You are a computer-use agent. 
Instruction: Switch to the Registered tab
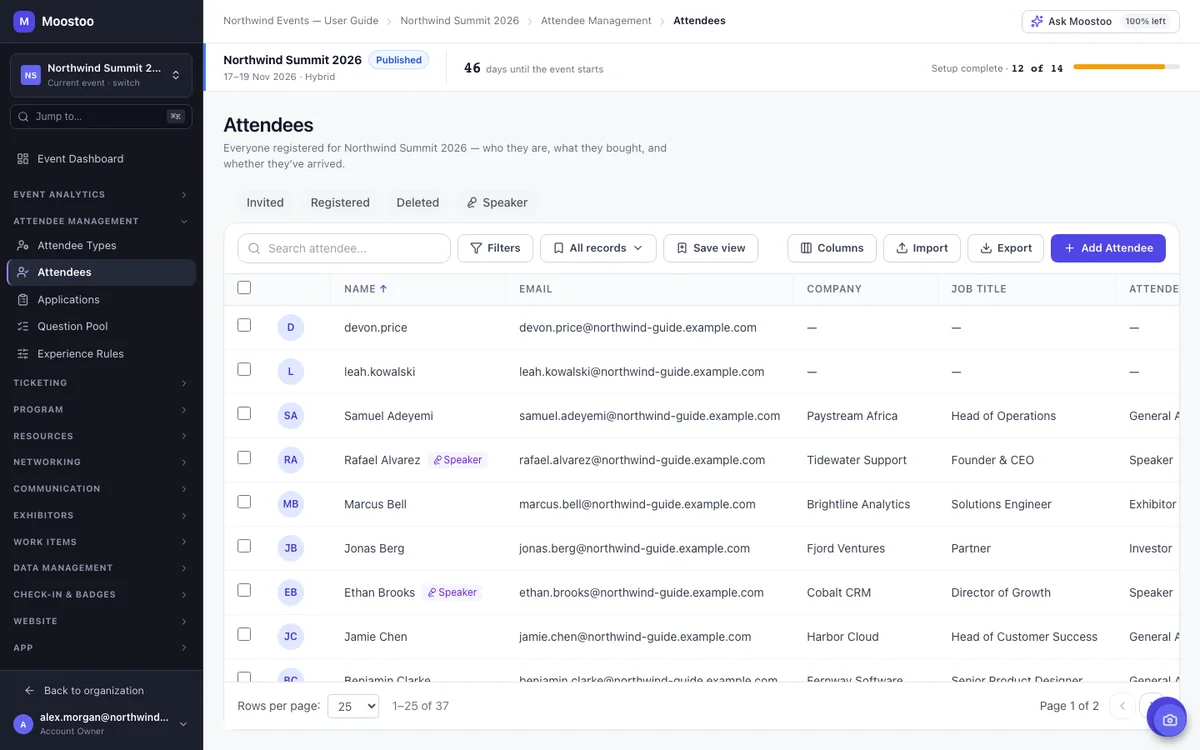[x=340, y=202]
